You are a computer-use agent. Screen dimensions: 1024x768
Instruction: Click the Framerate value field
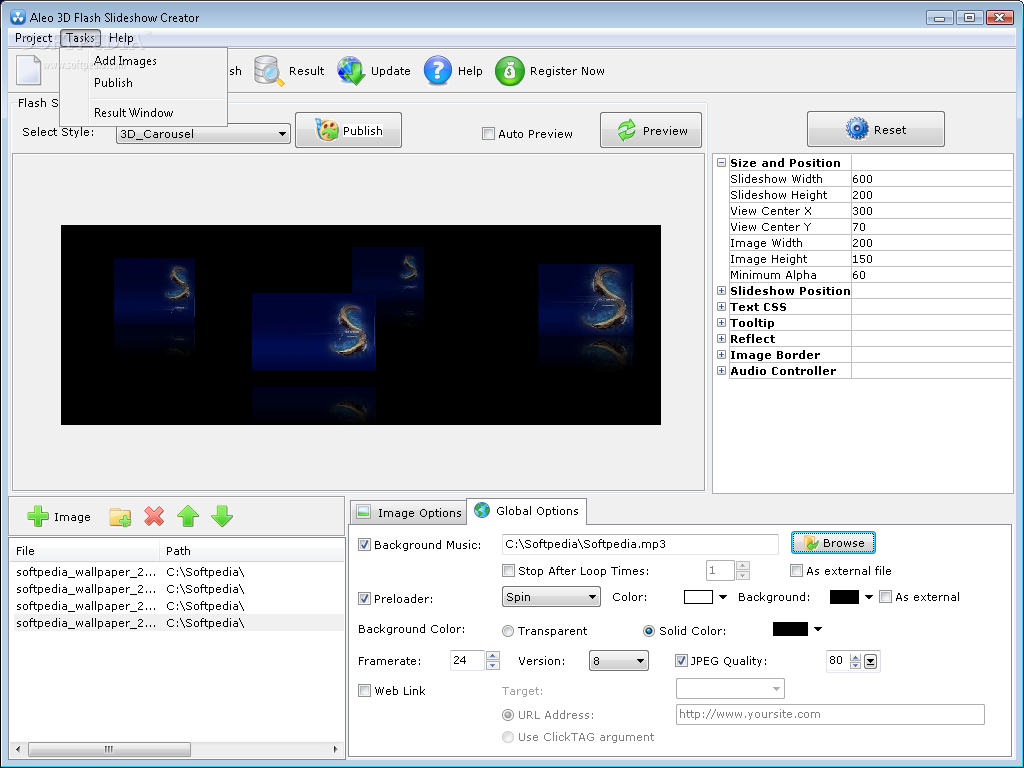(x=468, y=660)
